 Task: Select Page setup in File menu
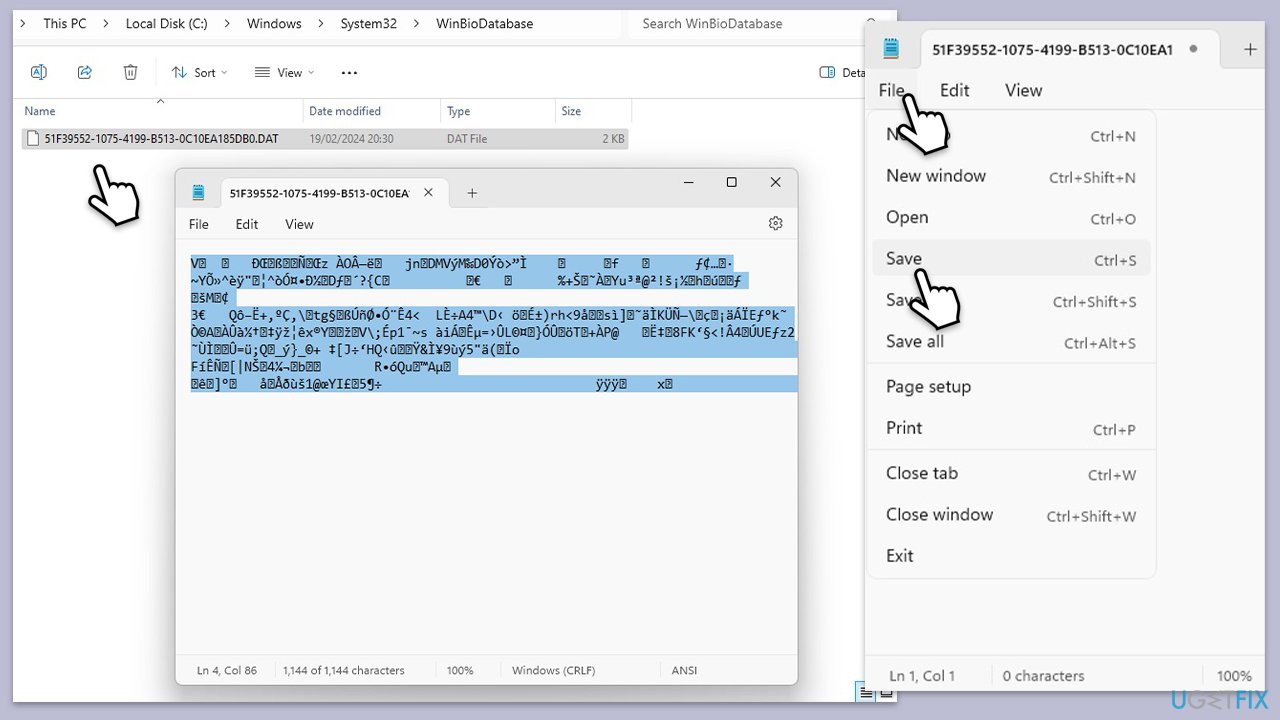(x=928, y=387)
